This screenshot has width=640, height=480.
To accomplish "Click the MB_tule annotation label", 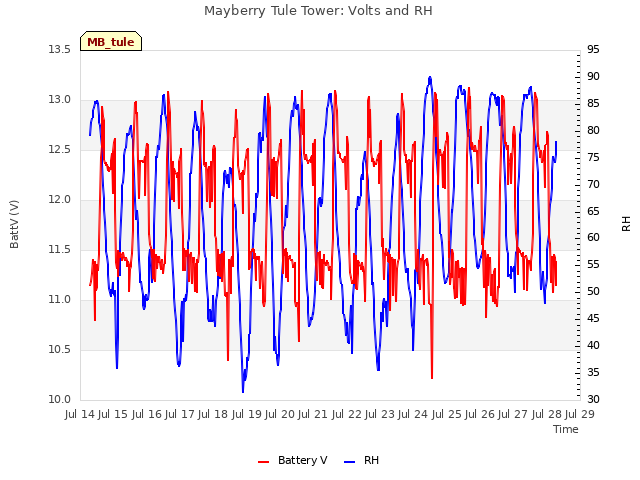I will [111, 41].
